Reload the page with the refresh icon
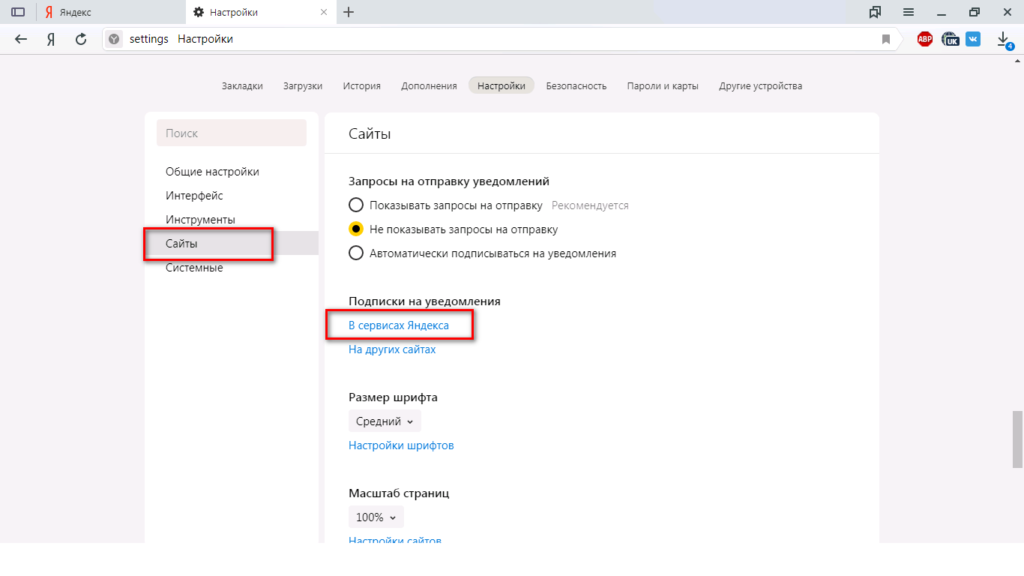The image size is (1024, 576). (x=81, y=39)
